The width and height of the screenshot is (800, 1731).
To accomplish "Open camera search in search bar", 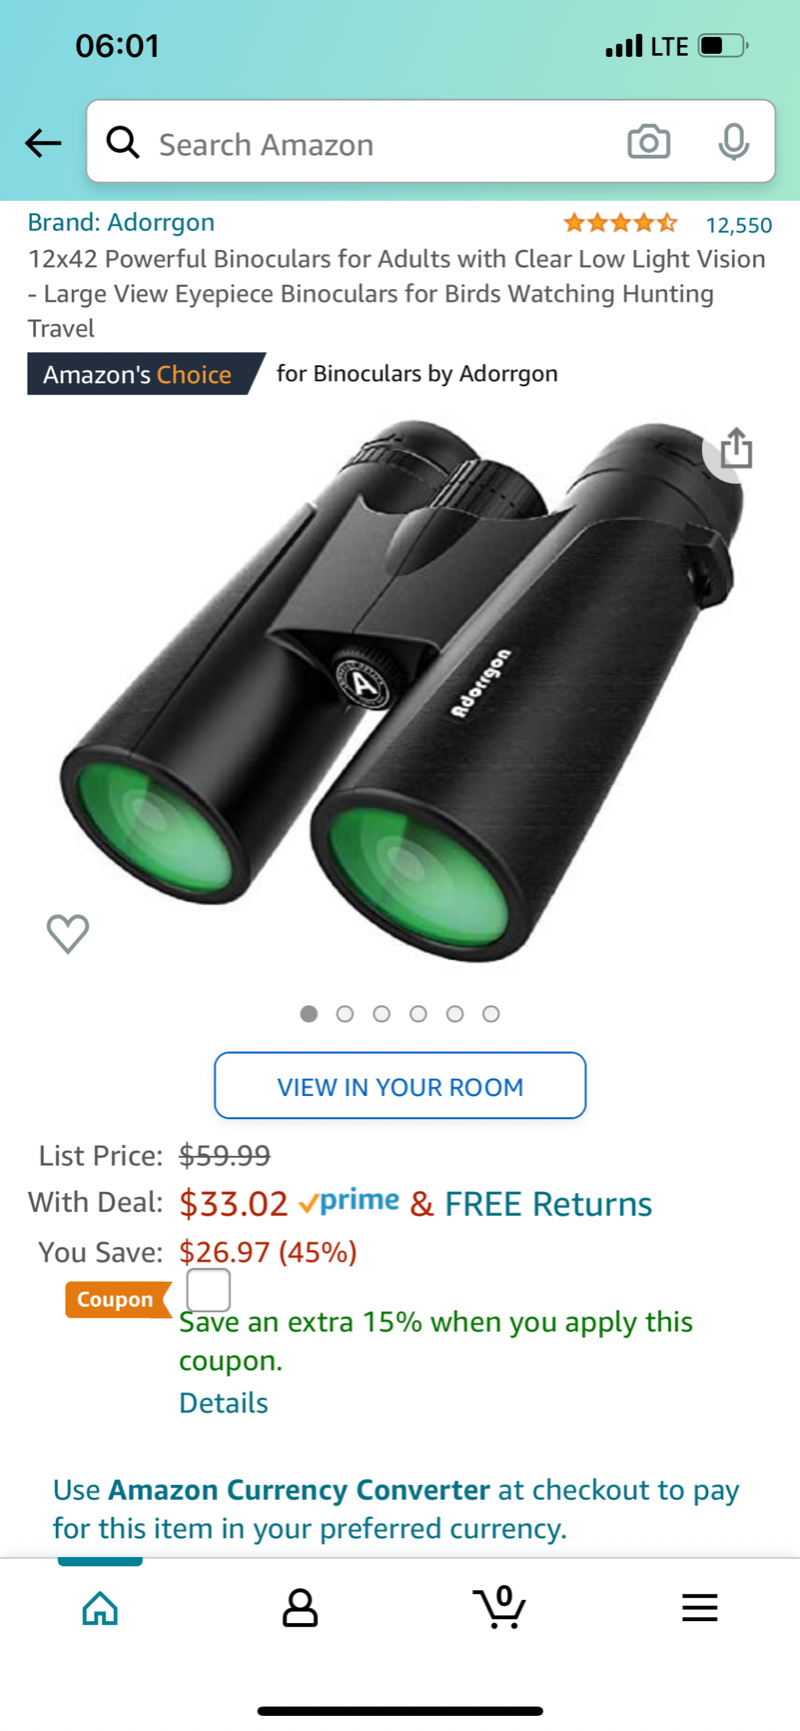I will (648, 142).
